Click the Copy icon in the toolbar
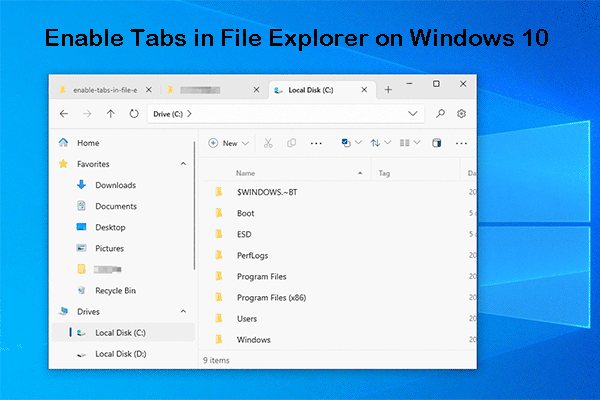This screenshot has width=600, height=400. pos(292,143)
